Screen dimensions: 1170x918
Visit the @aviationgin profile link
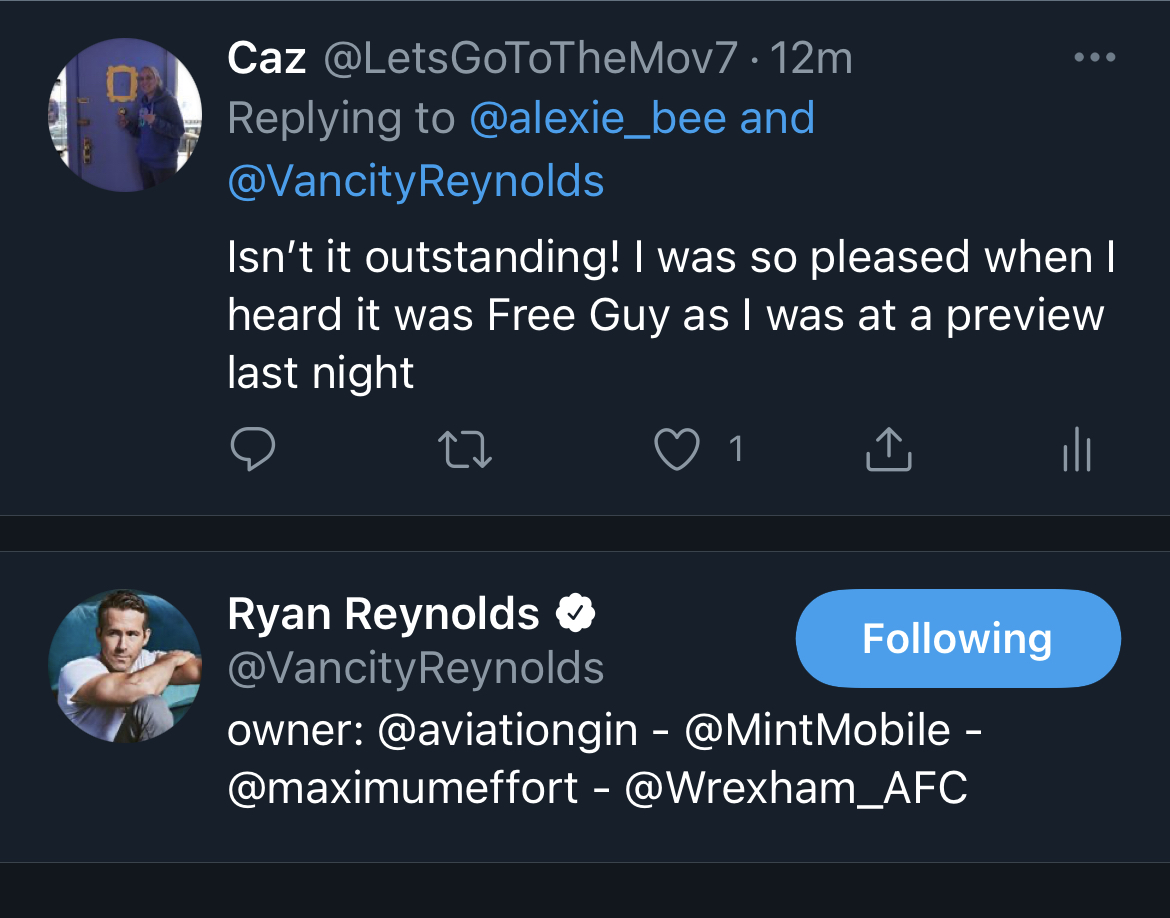(508, 730)
